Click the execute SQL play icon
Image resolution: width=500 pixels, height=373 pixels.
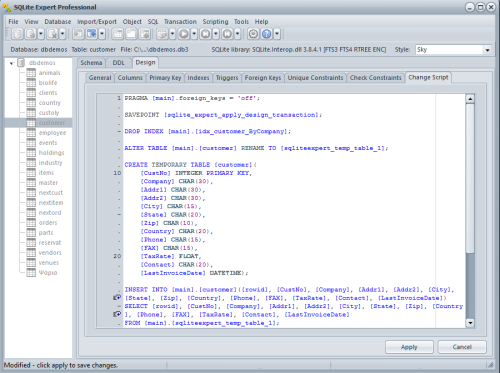184,34
